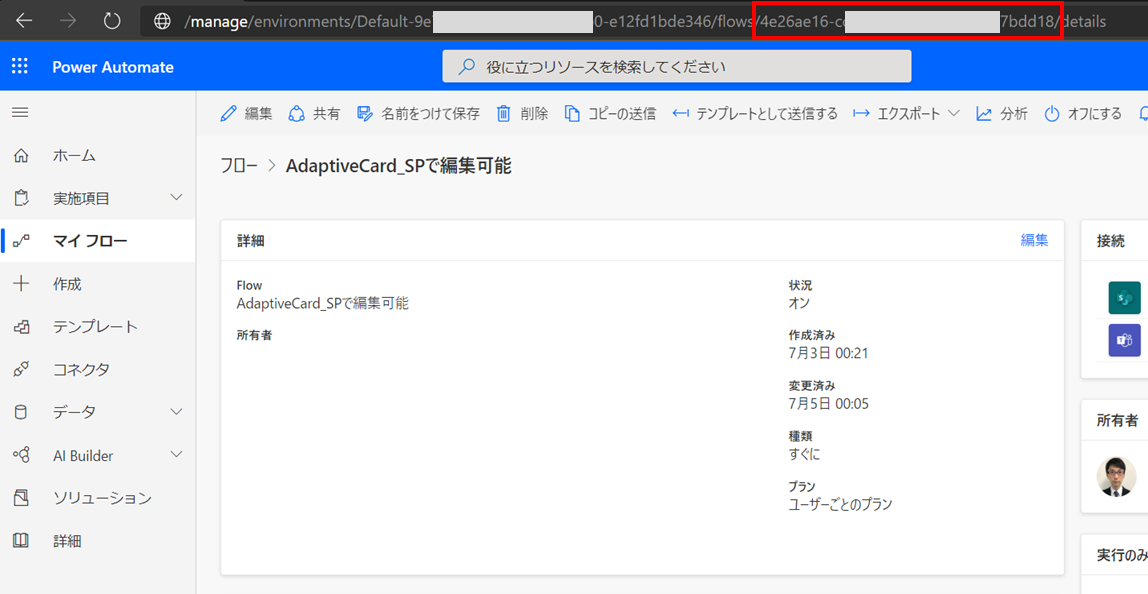Click the solutions icon in sidebar
Screen dimensions: 1148x594
pyautogui.click(x=21, y=498)
